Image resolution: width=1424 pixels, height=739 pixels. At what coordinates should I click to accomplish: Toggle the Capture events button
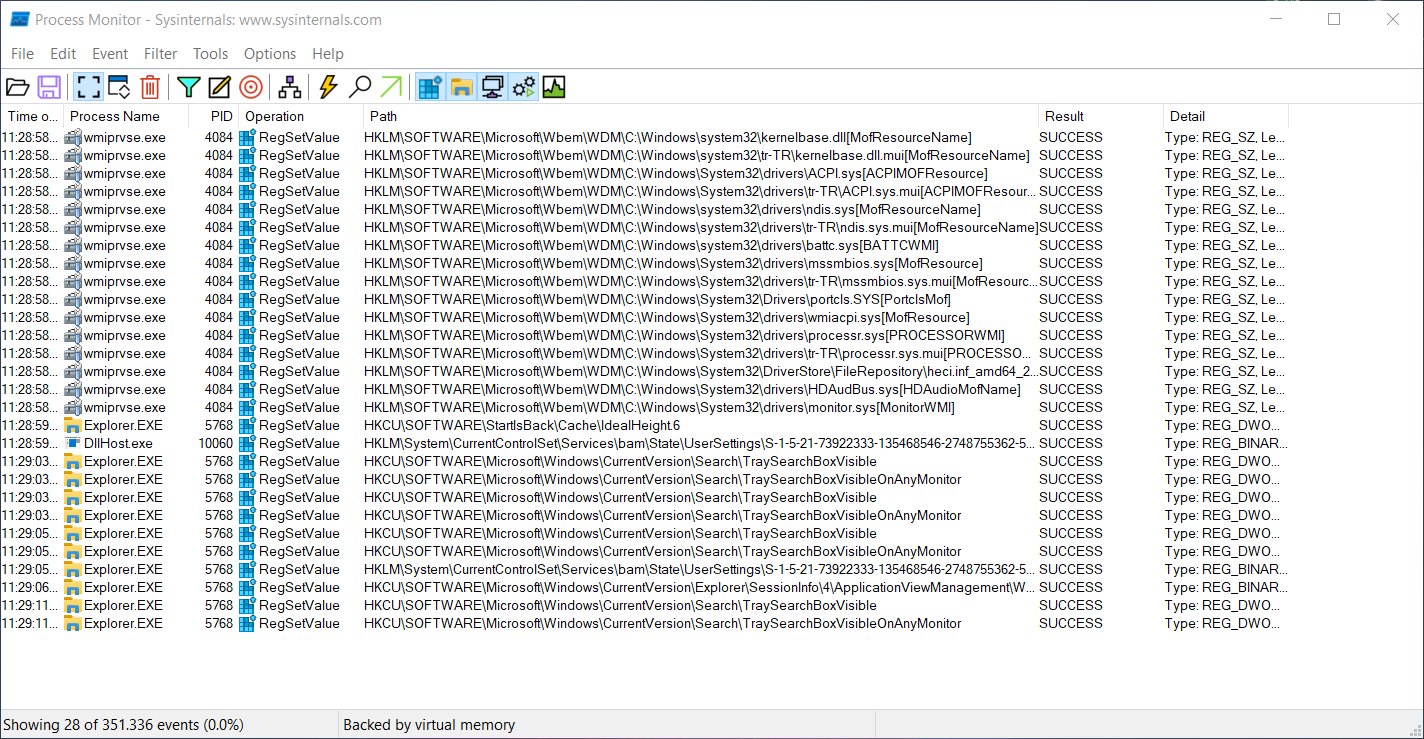pos(88,87)
